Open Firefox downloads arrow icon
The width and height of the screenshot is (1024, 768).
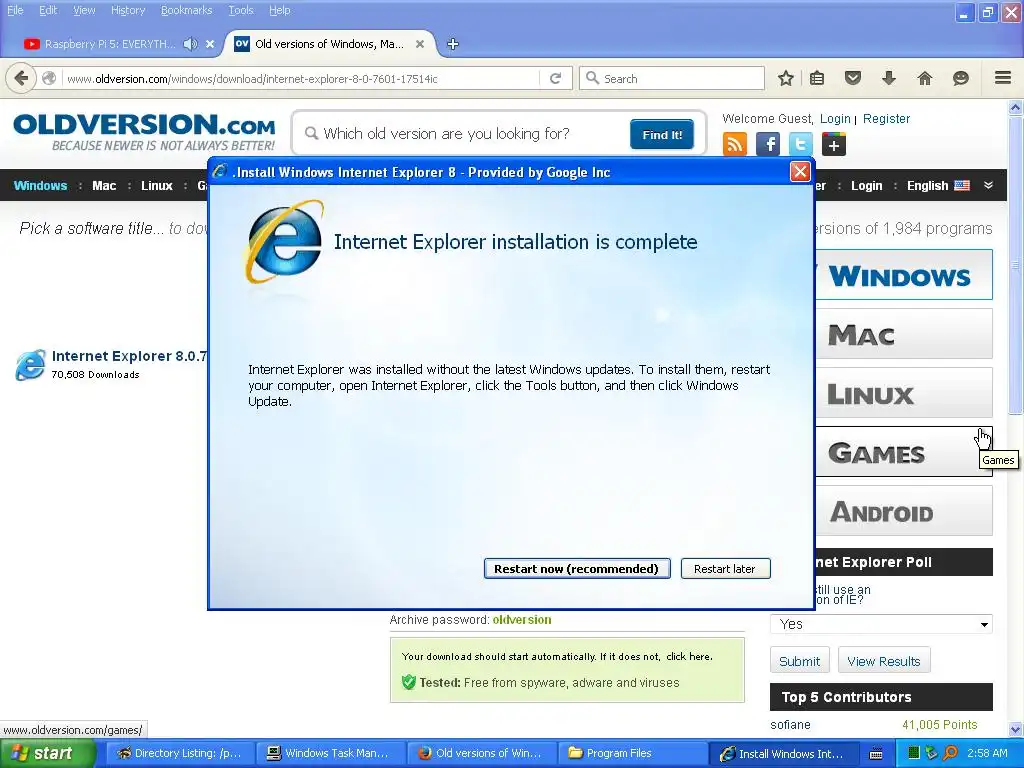coord(889,78)
